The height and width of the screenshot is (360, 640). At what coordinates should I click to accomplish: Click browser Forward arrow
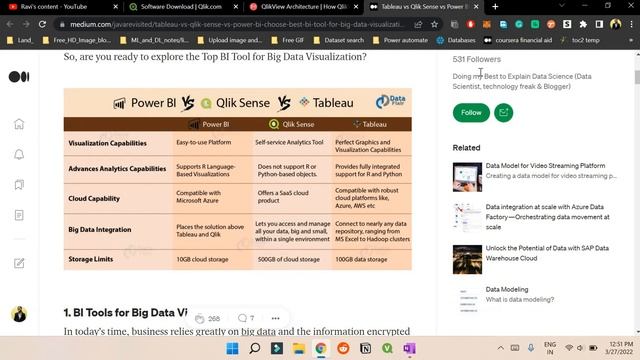26,24
